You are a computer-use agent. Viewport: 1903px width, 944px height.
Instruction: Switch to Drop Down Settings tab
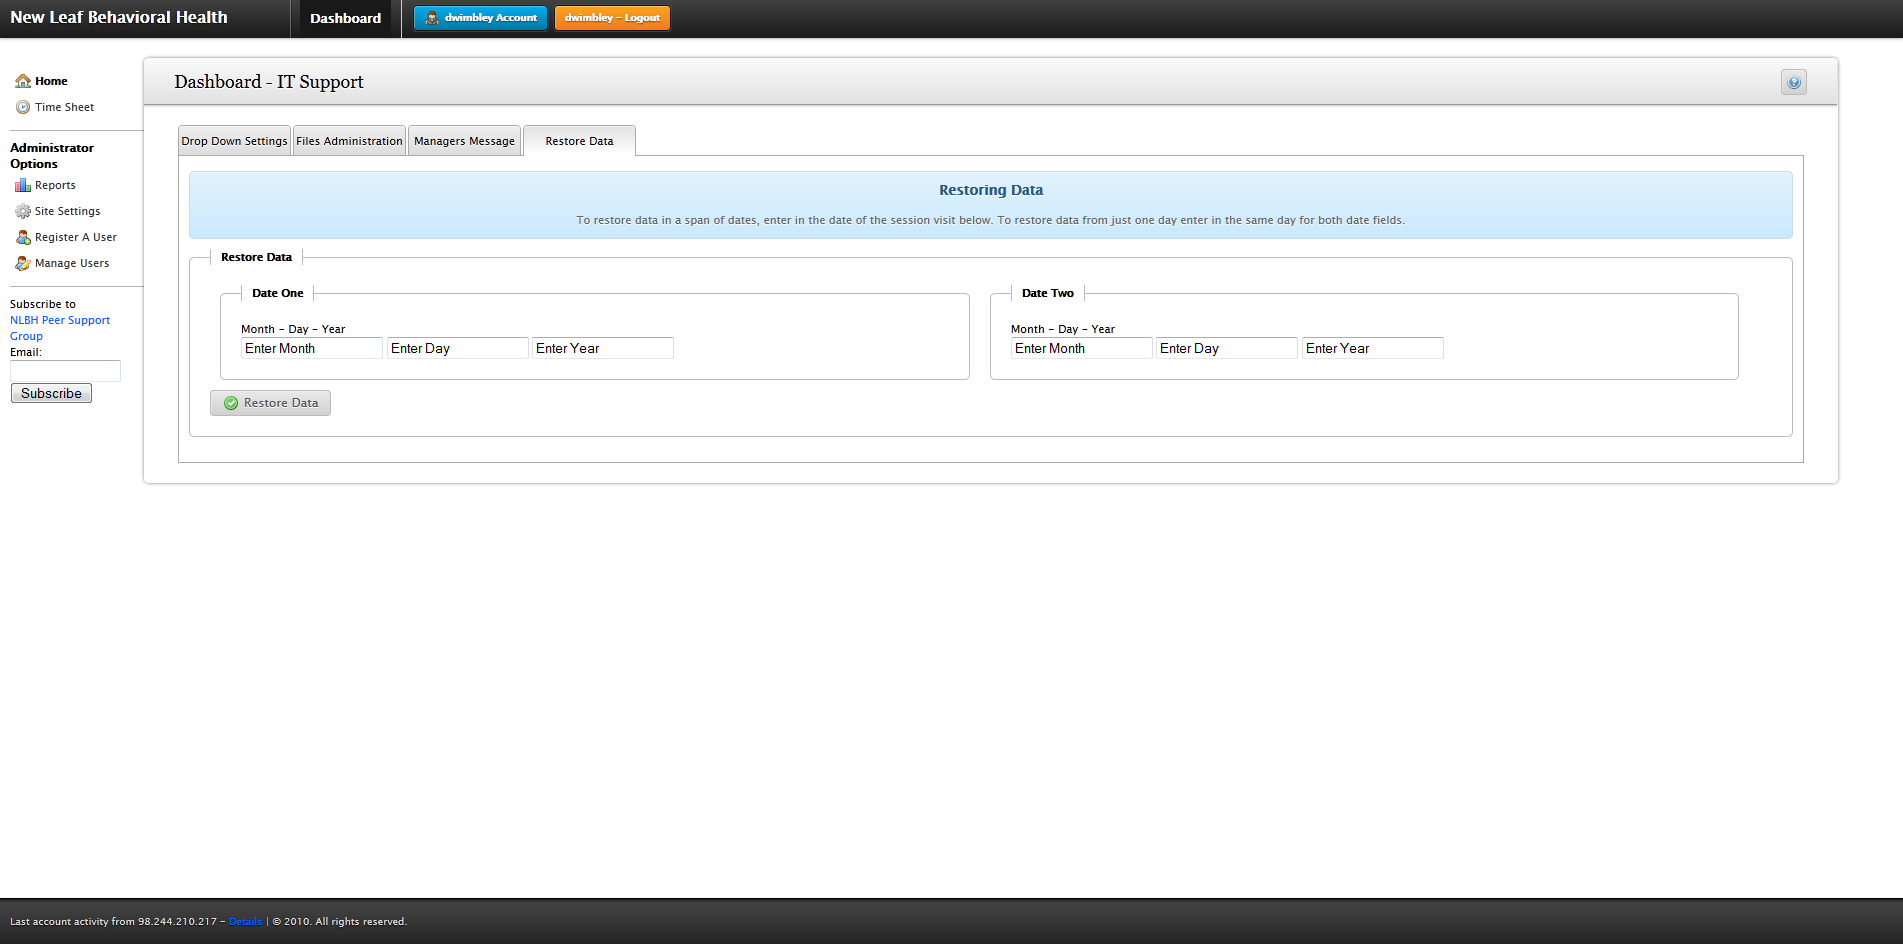click(234, 141)
